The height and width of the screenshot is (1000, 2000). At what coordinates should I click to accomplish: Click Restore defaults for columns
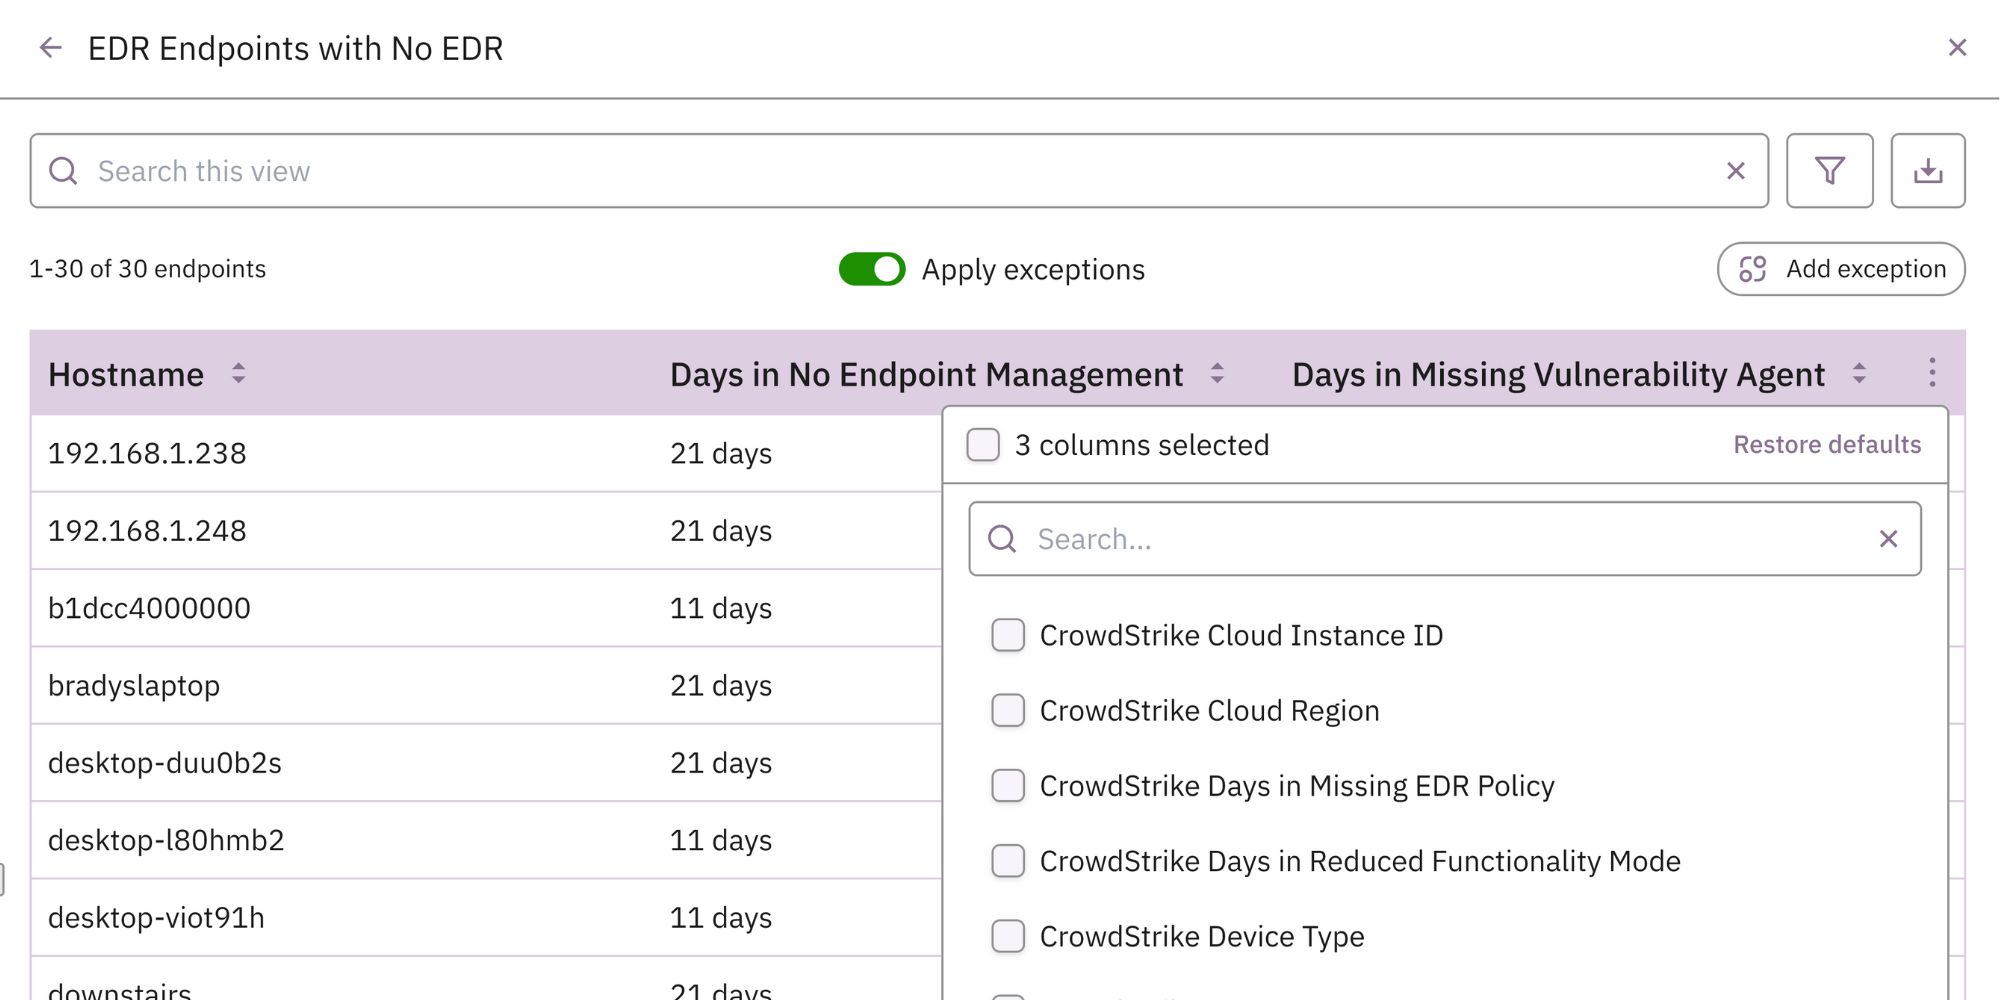1827,444
